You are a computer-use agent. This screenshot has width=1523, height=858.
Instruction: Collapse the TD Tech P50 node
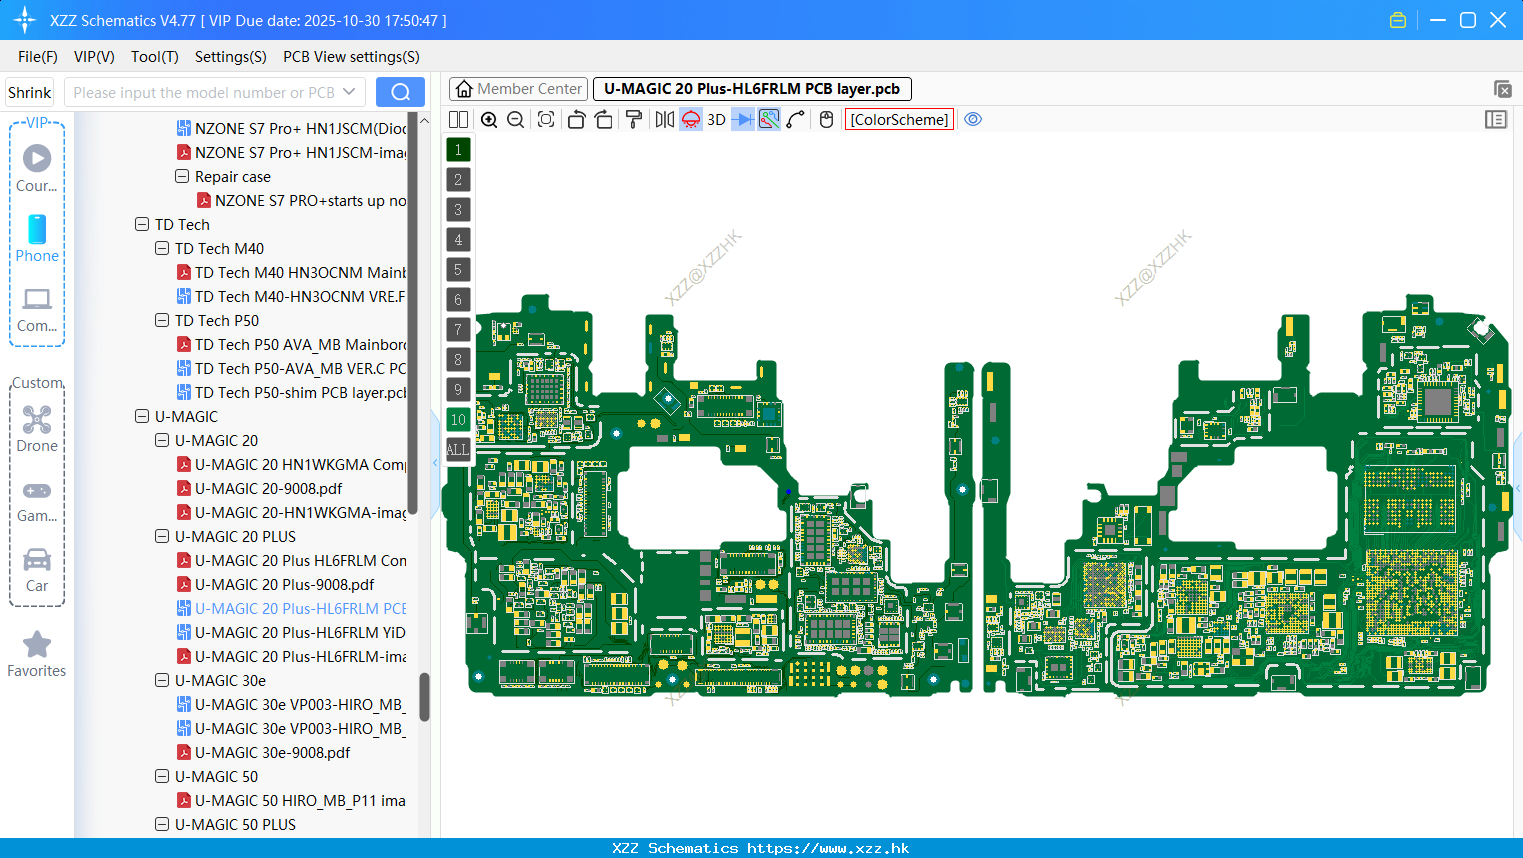click(x=162, y=320)
